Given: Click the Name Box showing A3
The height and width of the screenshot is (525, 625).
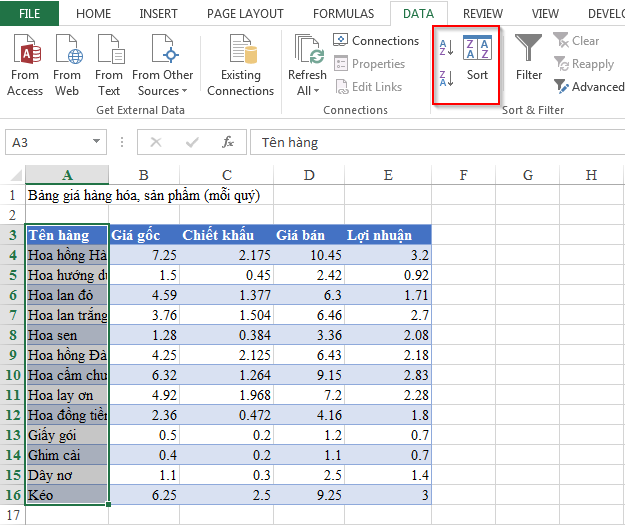Looking at the screenshot, I should 56,142.
